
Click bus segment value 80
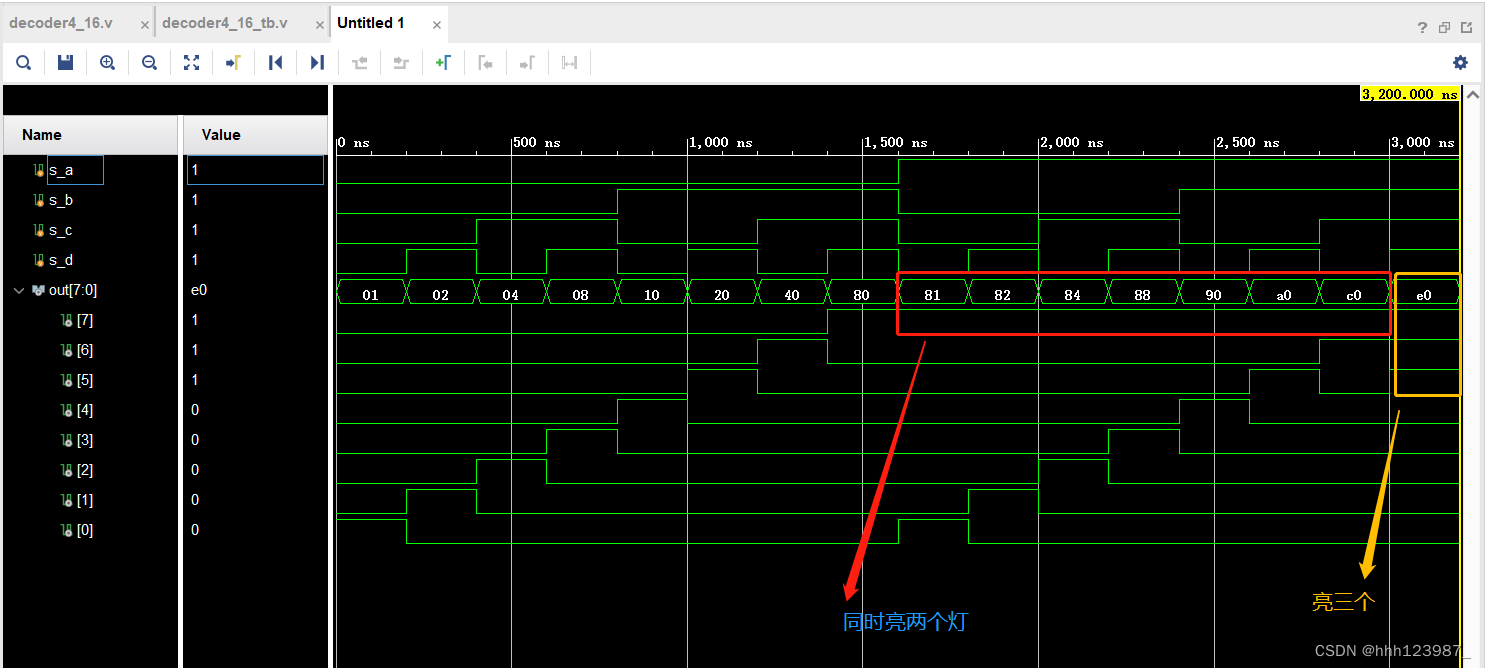pyautogui.click(x=862, y=295)
